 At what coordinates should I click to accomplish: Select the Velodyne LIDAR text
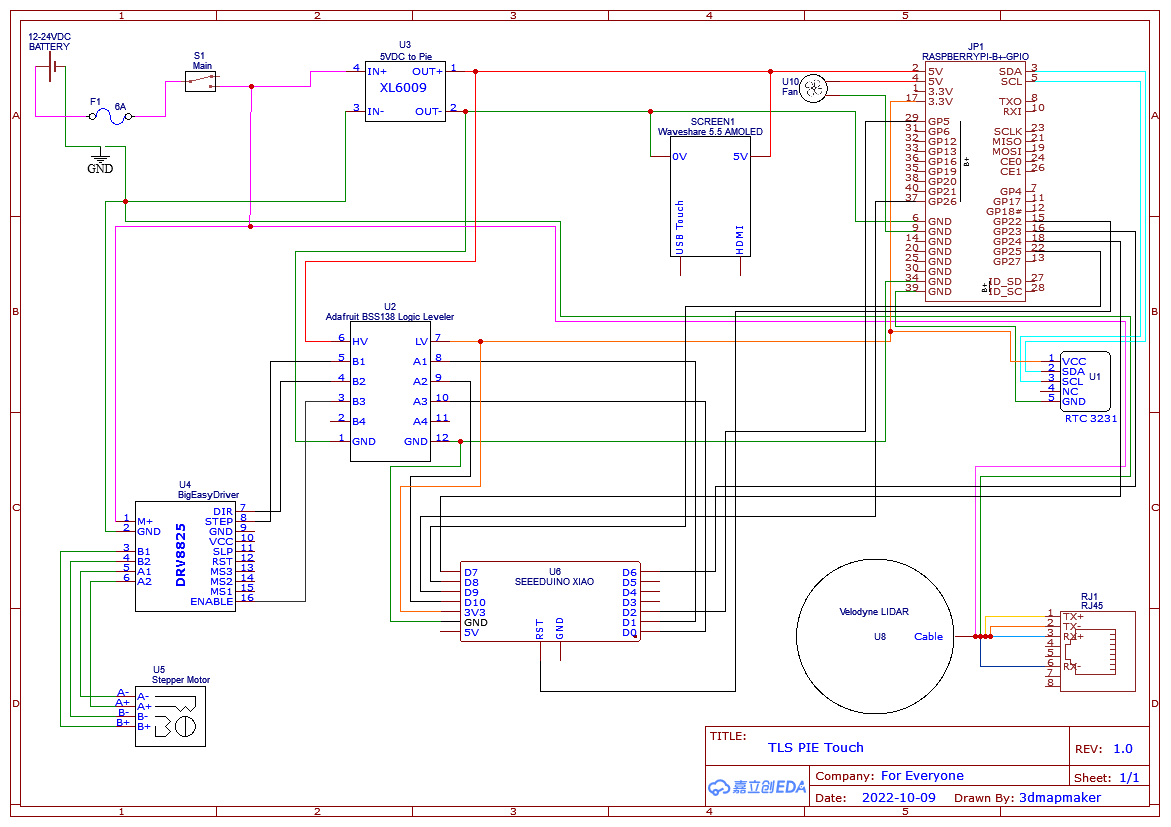pyautogui.click(x=874, y=611)
